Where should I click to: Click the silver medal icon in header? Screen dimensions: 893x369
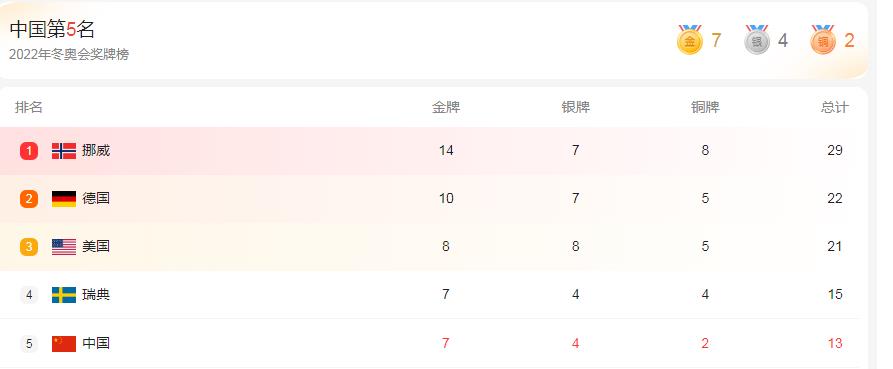tap(757, 40)
